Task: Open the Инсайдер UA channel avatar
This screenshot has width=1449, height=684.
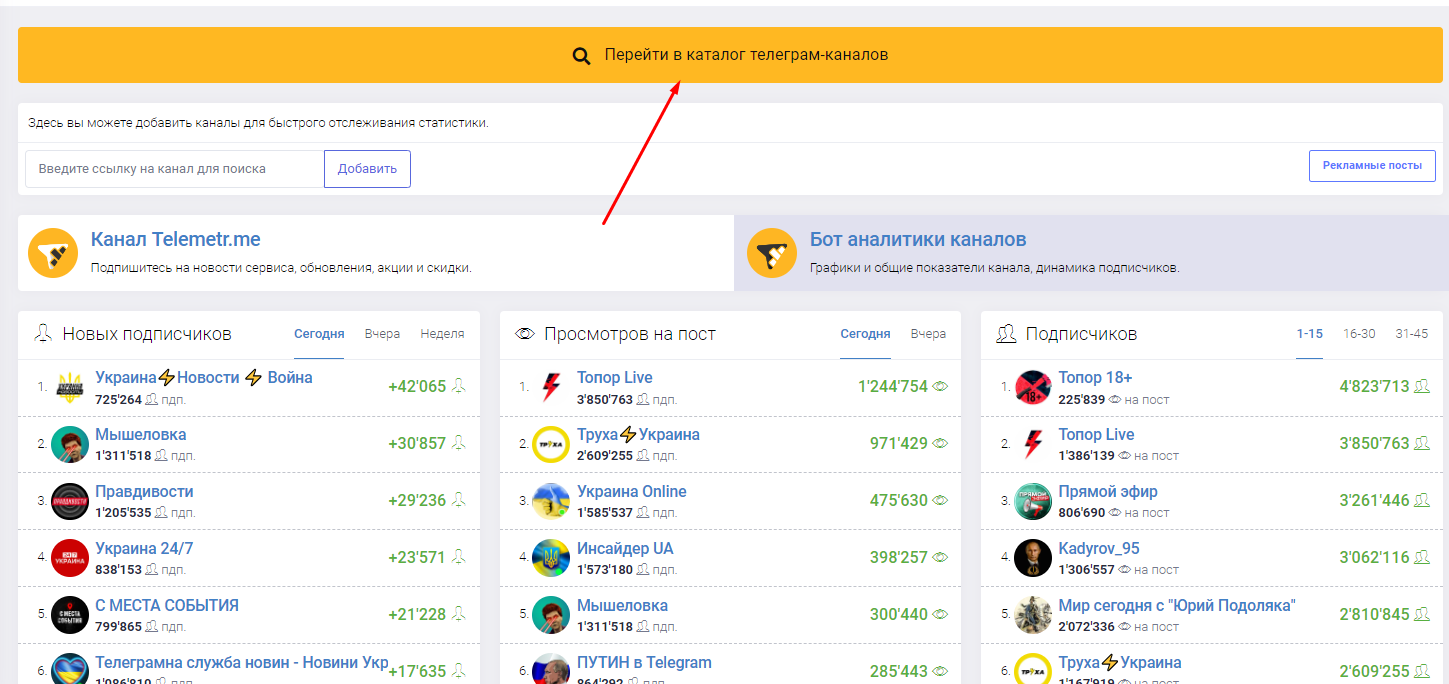Action: [551, 558]
